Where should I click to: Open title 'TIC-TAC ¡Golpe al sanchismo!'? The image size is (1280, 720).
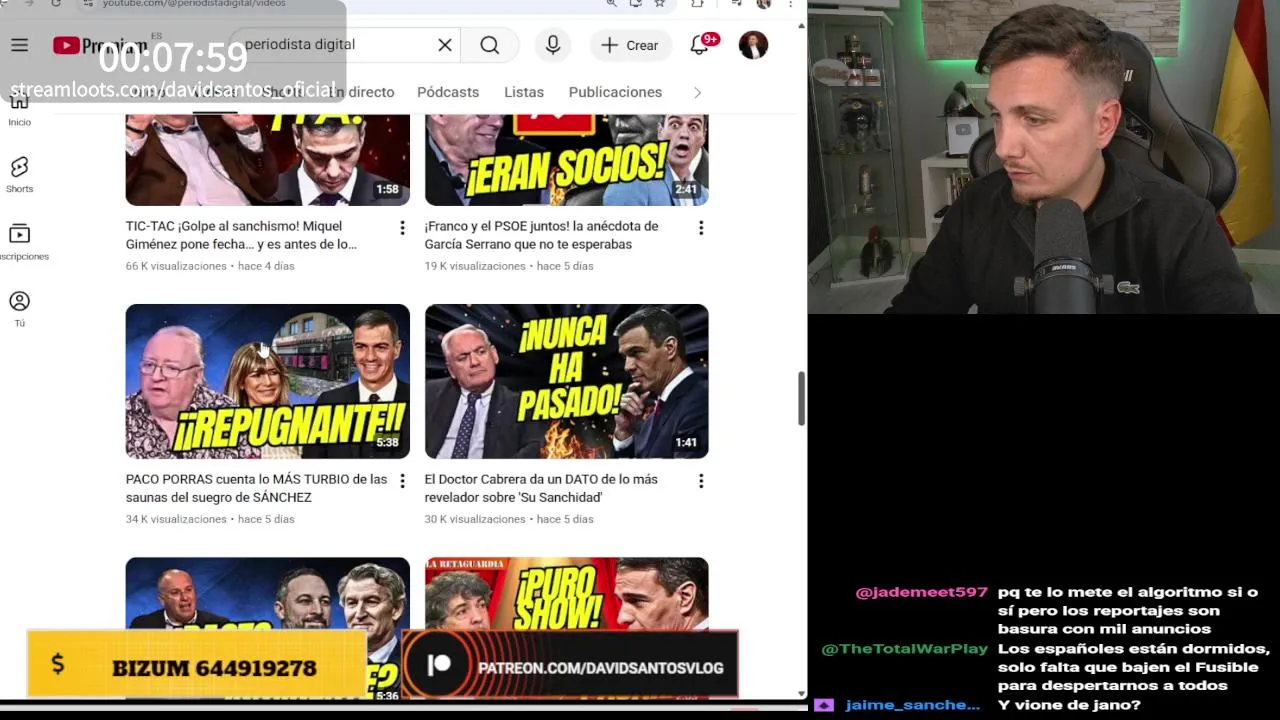(241, 235)
